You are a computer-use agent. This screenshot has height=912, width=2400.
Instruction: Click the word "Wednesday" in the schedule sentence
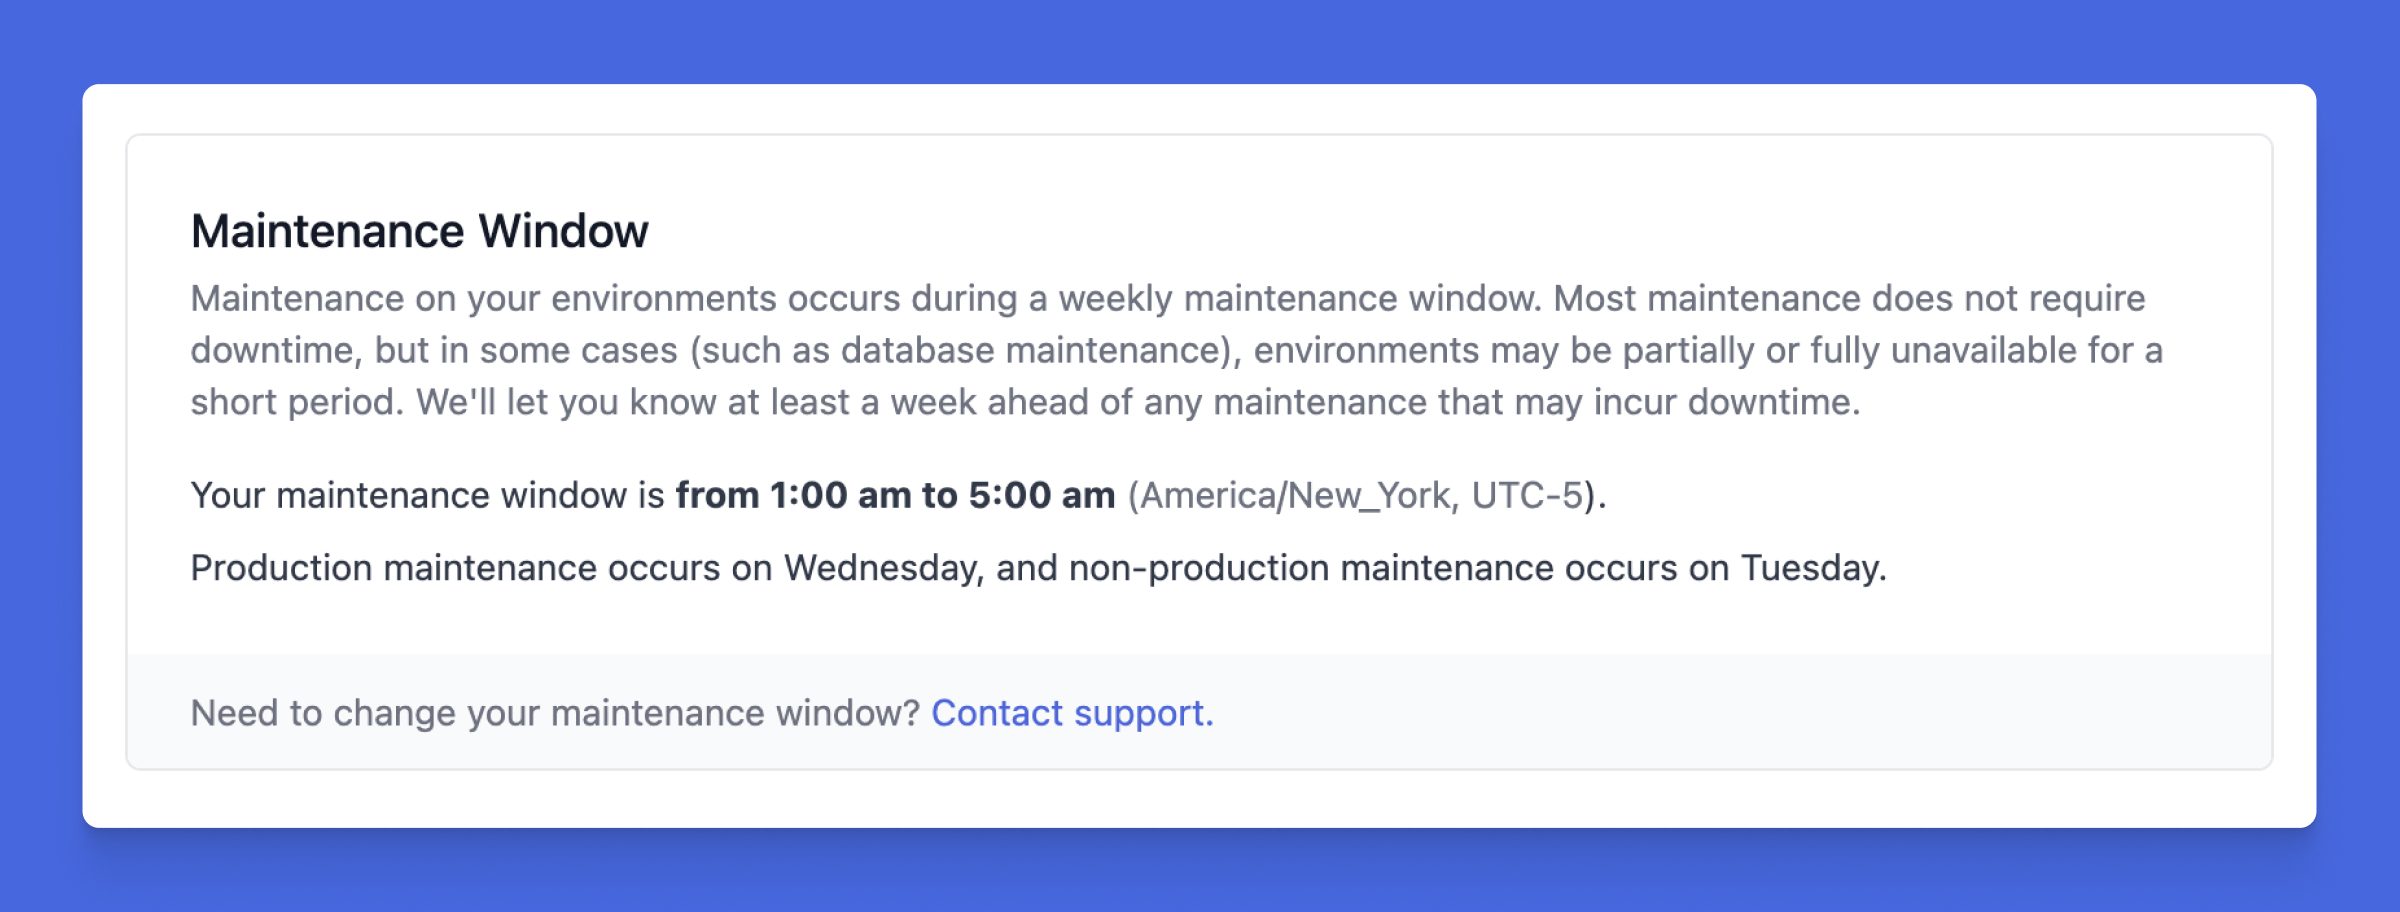[881, 568]
